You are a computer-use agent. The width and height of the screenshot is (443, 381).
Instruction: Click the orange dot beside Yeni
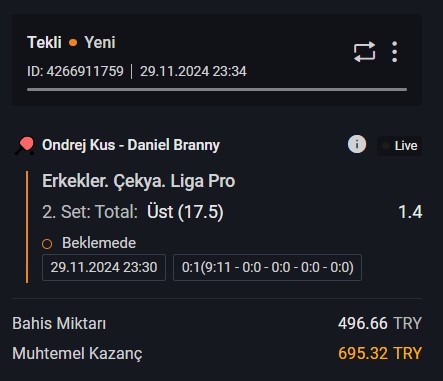click(x=73, y=43)
